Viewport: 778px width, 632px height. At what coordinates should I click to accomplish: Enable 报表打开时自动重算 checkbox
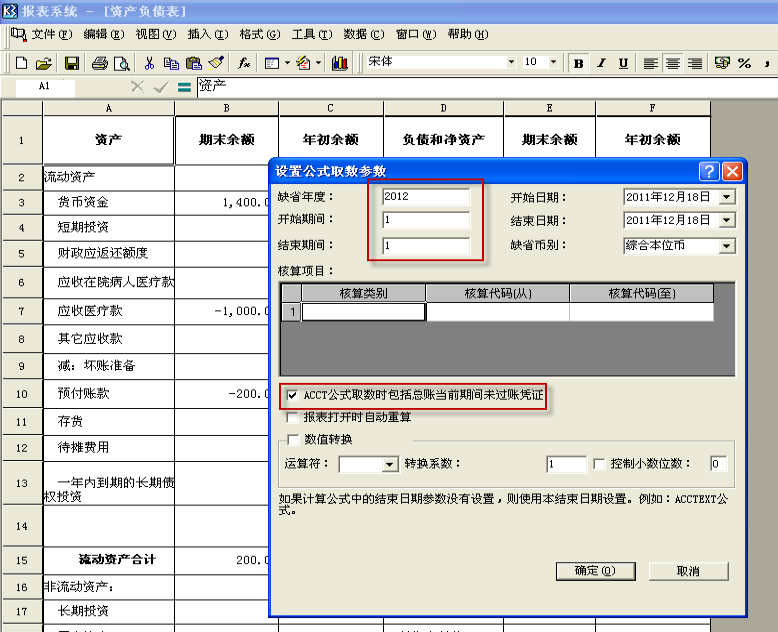pyautogui.click(x=292, y=418)
